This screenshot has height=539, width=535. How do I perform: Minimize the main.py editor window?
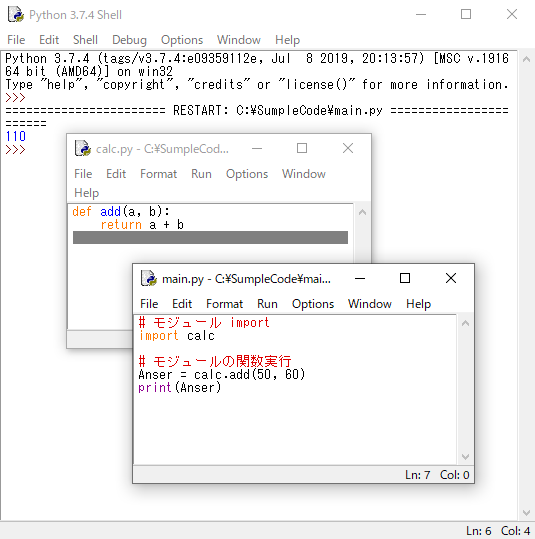(360, 278)
